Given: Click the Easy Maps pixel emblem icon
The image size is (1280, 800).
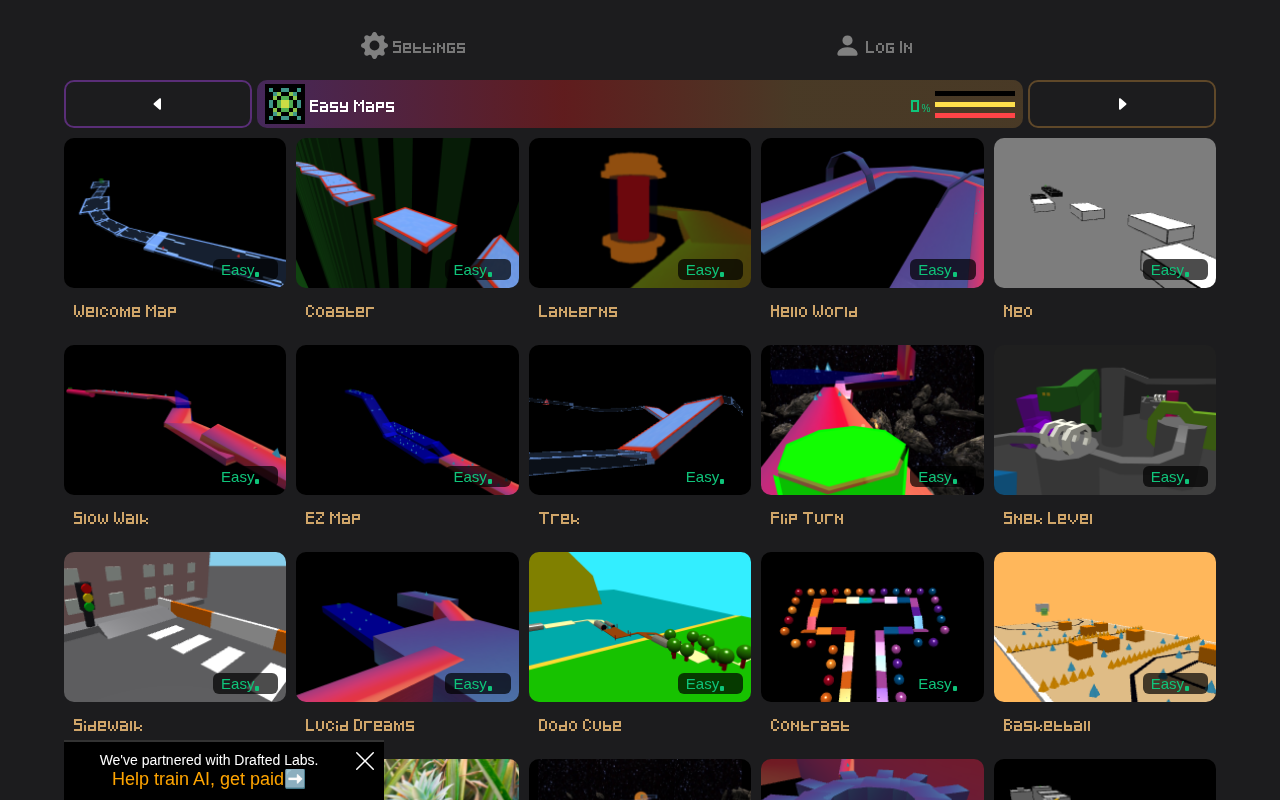Looking at the screenshot, I should tap(285, 104).
